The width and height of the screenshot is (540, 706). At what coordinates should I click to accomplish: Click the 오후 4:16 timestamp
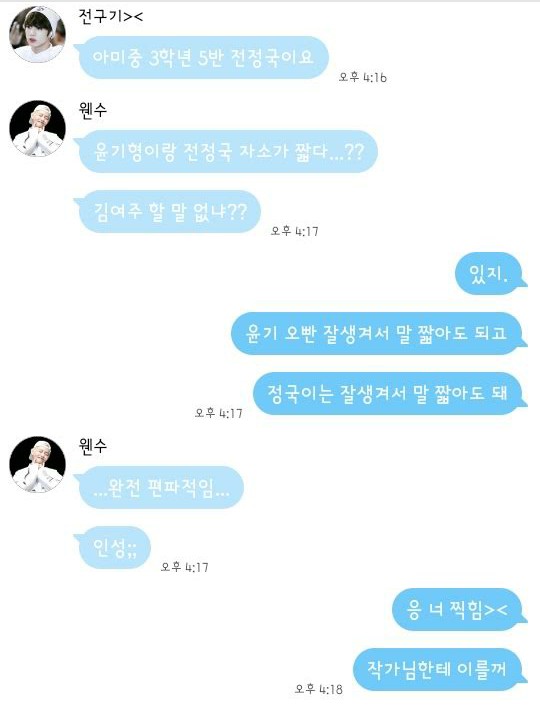(x=363, y=77)
